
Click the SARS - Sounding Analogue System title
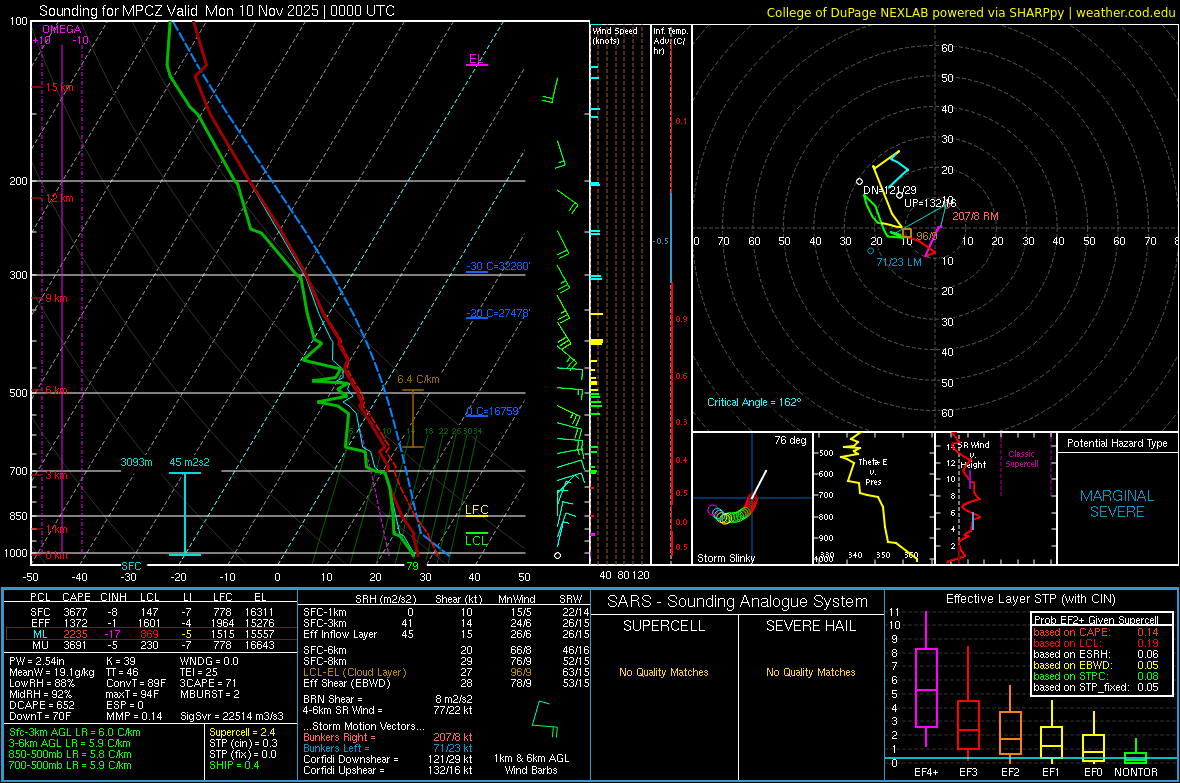pyautogui.click(x=737, y=602)
